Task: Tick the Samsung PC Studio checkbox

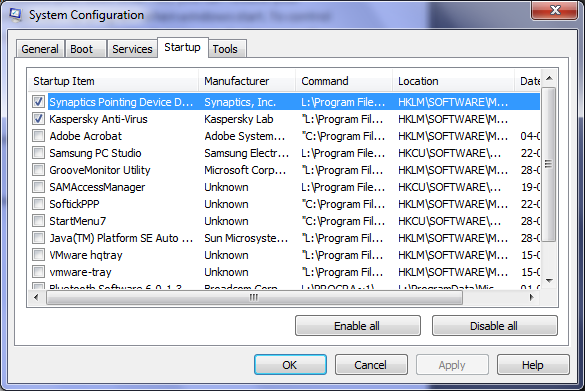Action: pyautogui.click(x=38, y=153)
